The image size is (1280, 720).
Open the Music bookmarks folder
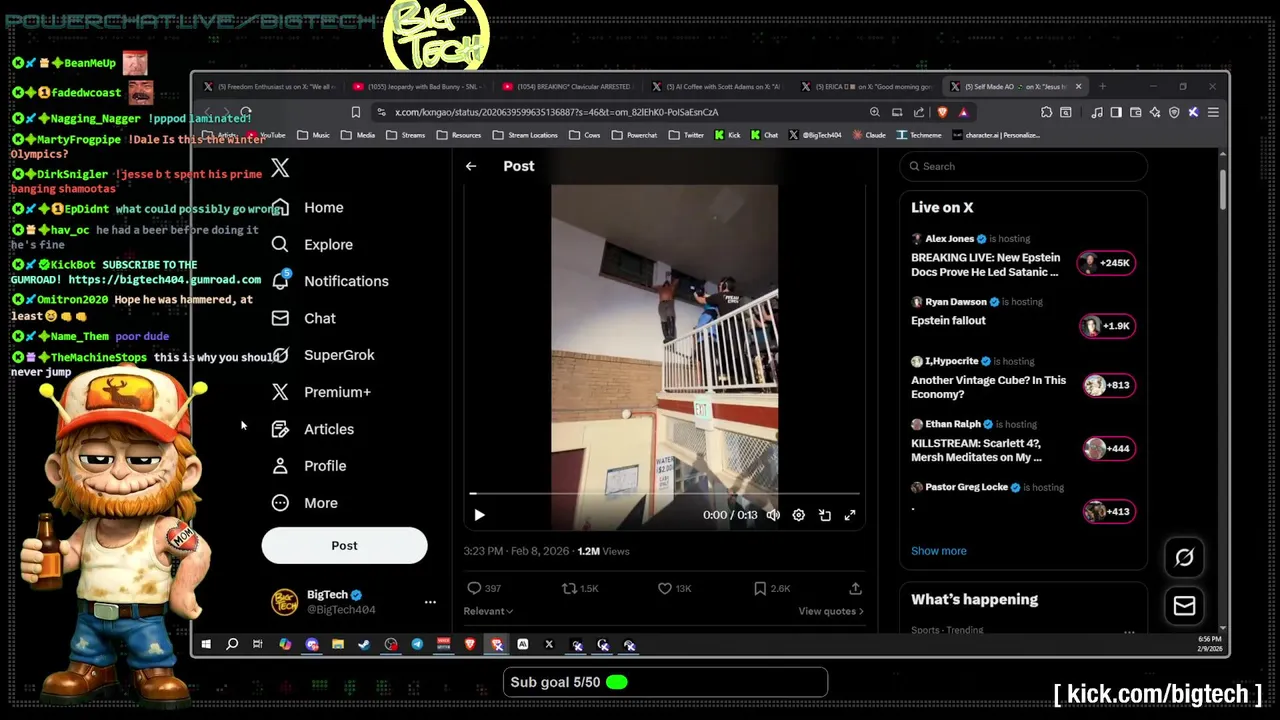(x=313, y=135)
